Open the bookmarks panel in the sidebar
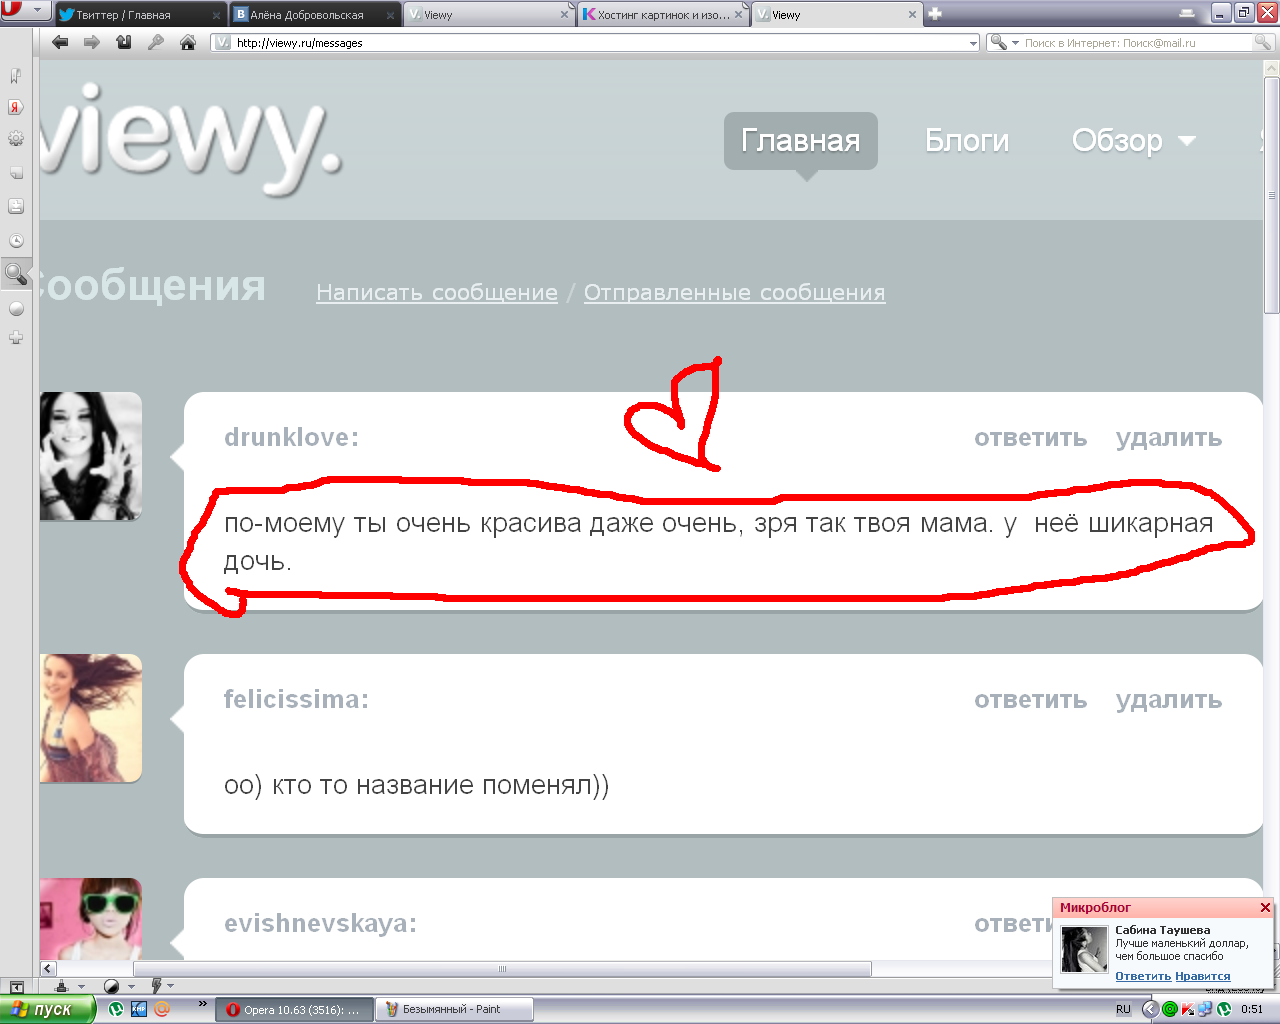The width and height of the screenshot is (1280, 1024). point(16,75)
